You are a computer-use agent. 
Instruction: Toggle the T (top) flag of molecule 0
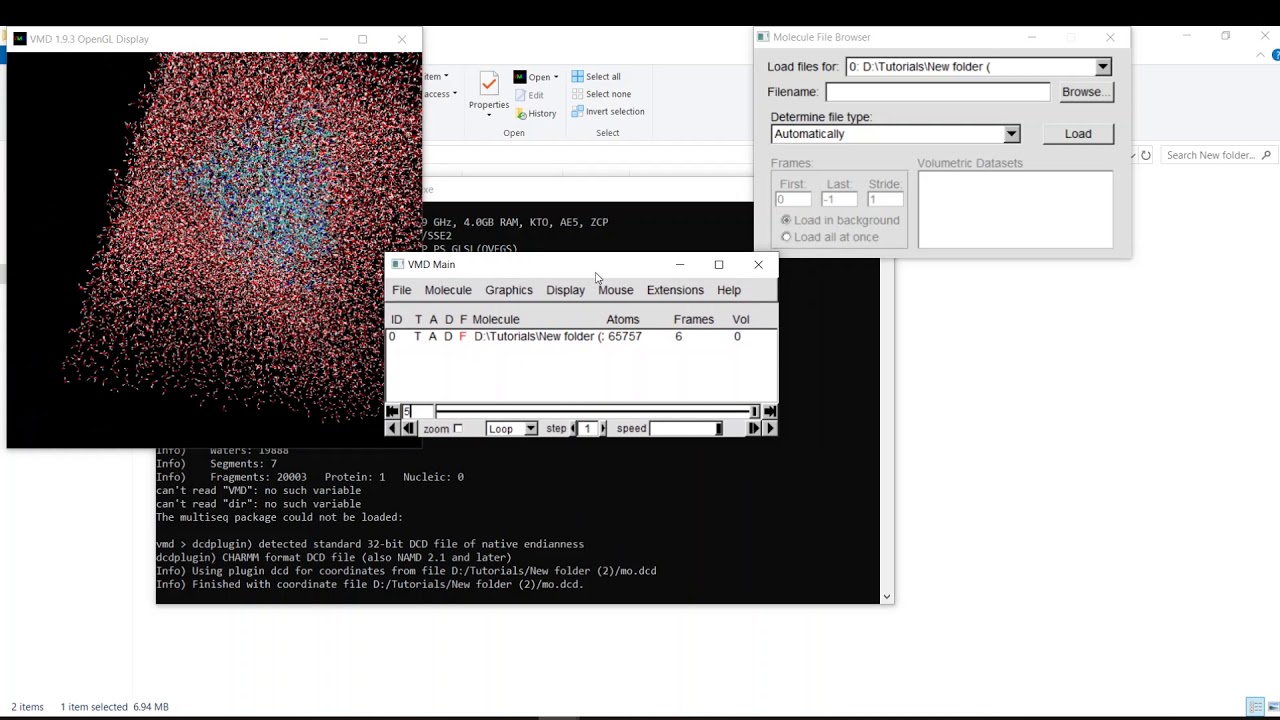(418, 336)
